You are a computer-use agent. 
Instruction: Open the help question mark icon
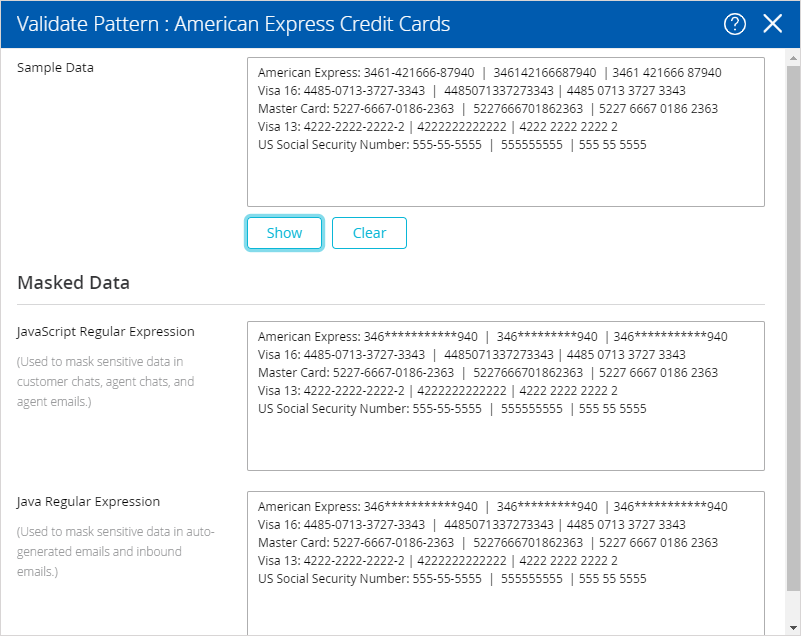pos(735,24)
